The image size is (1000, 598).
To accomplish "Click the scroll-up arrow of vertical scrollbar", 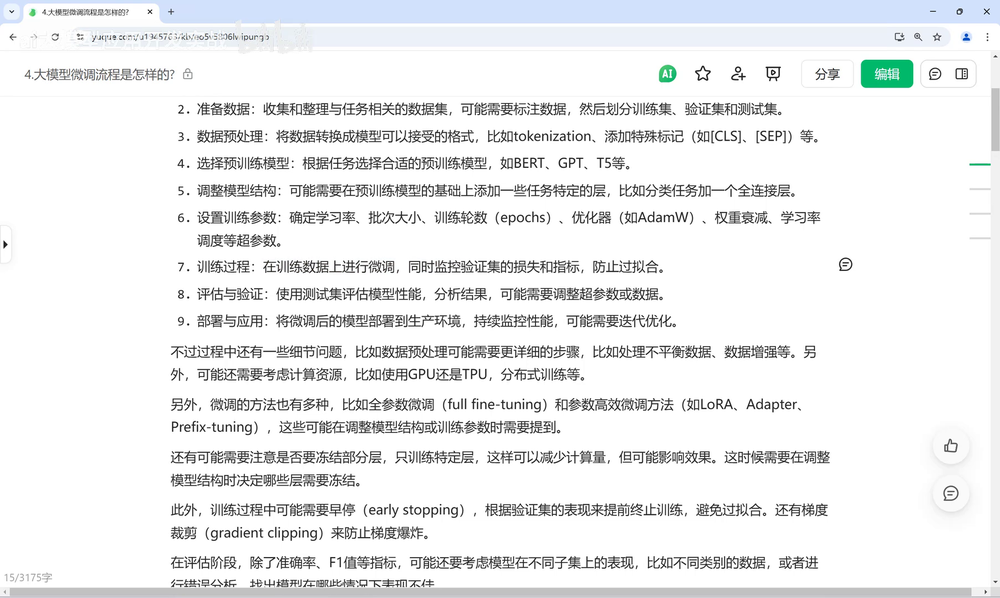I will tap(995, 56).
